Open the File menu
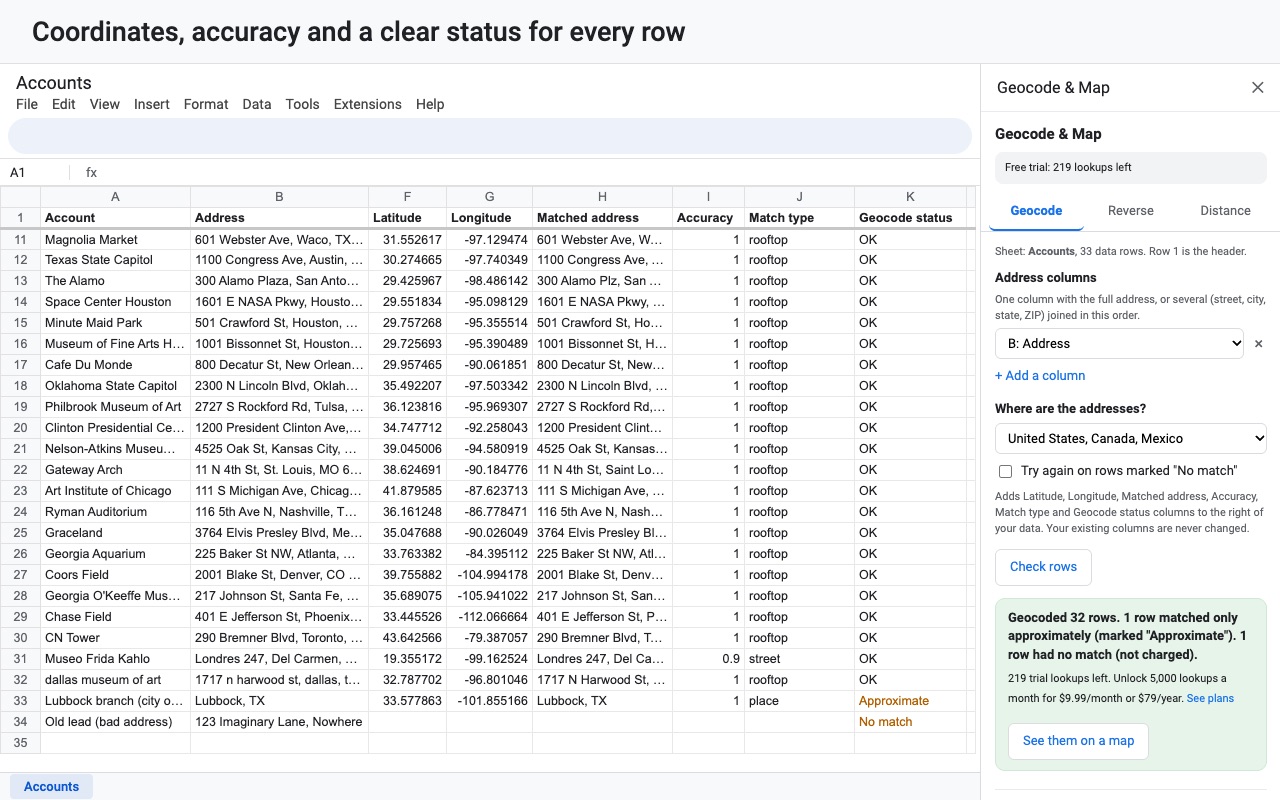Viewport: 1280px width, 800px height. coord(27,104)
